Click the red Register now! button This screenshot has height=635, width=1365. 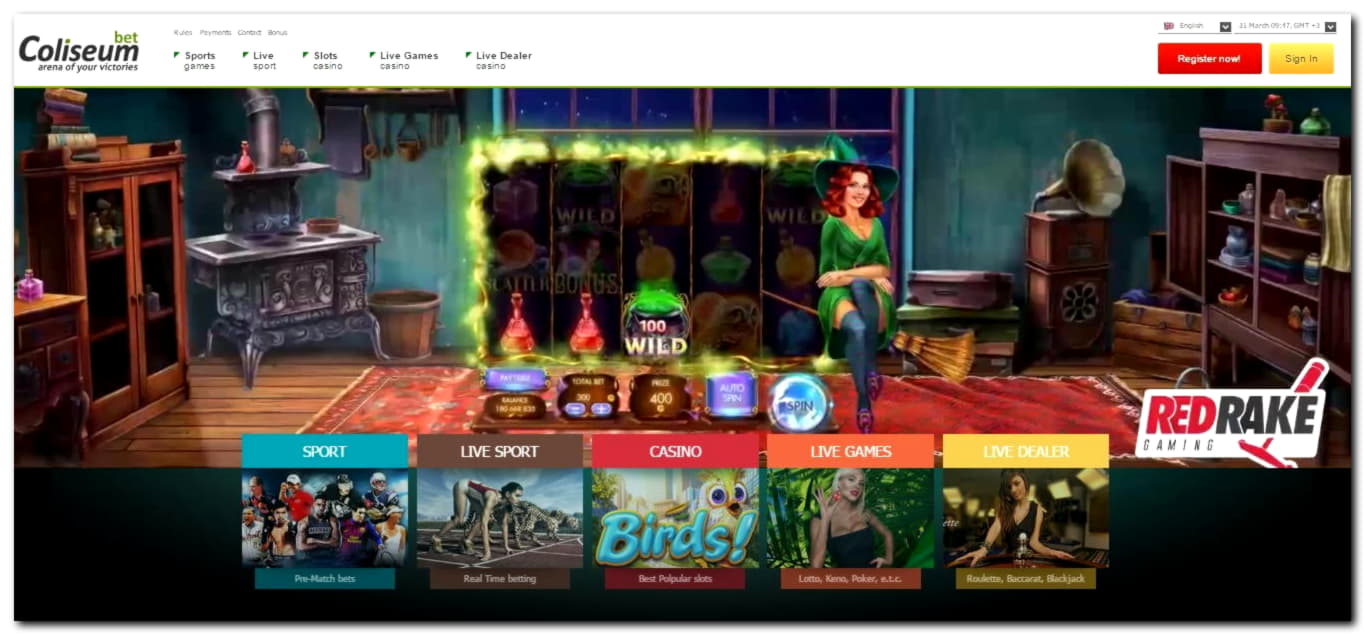tap(1209, 59)
